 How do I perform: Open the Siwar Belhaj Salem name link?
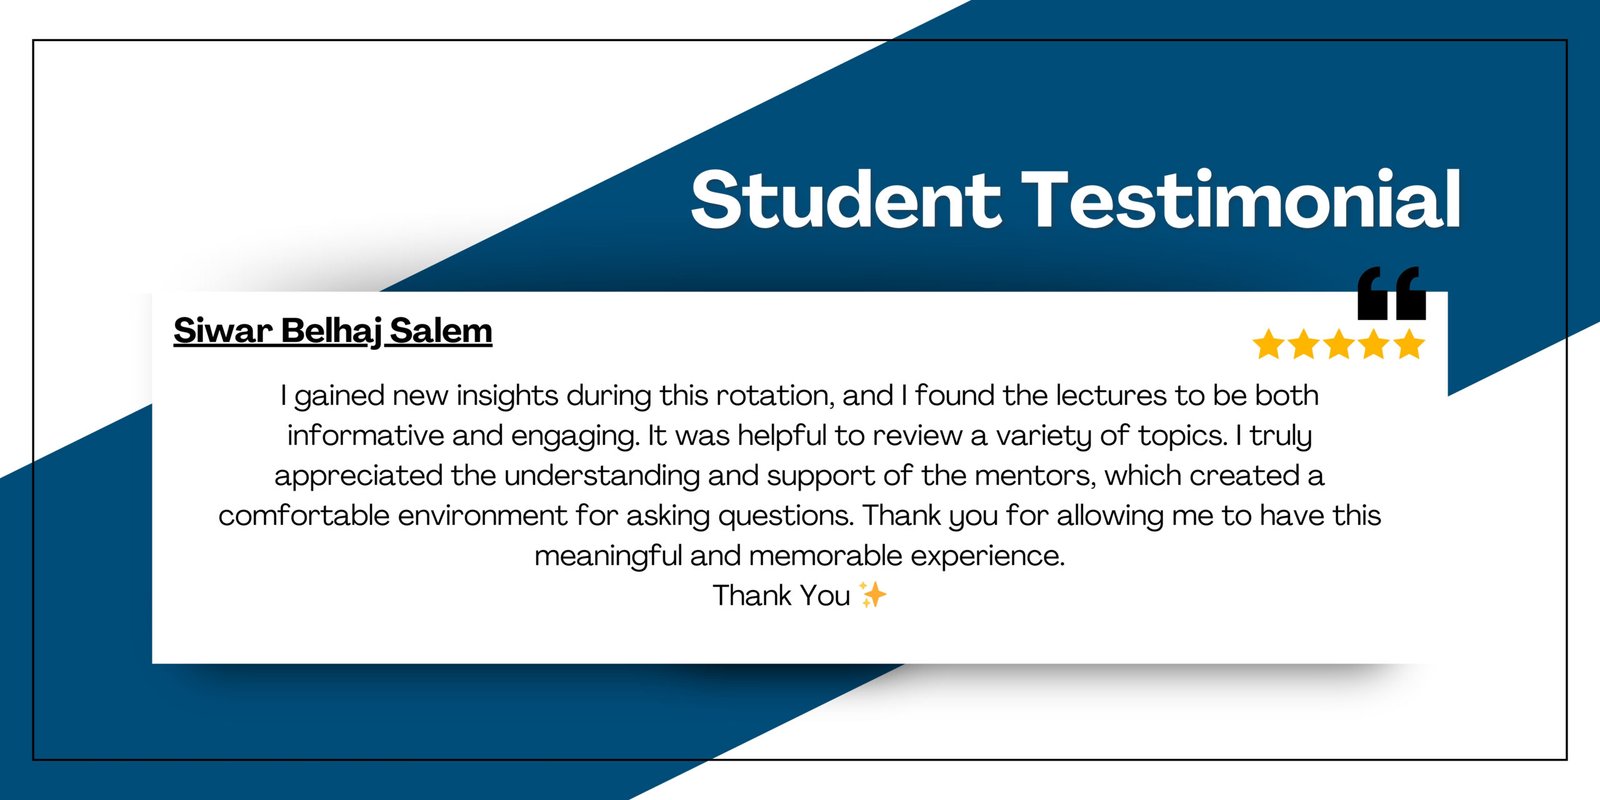coord(333,331)
